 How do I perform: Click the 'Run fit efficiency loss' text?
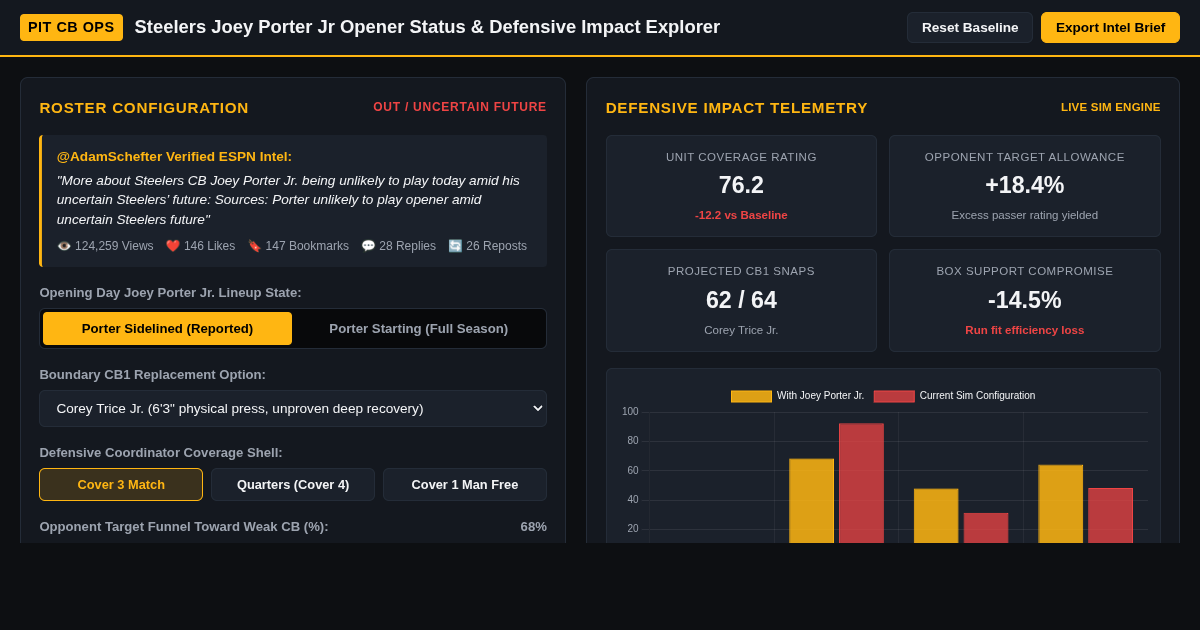click(1025, 330)
